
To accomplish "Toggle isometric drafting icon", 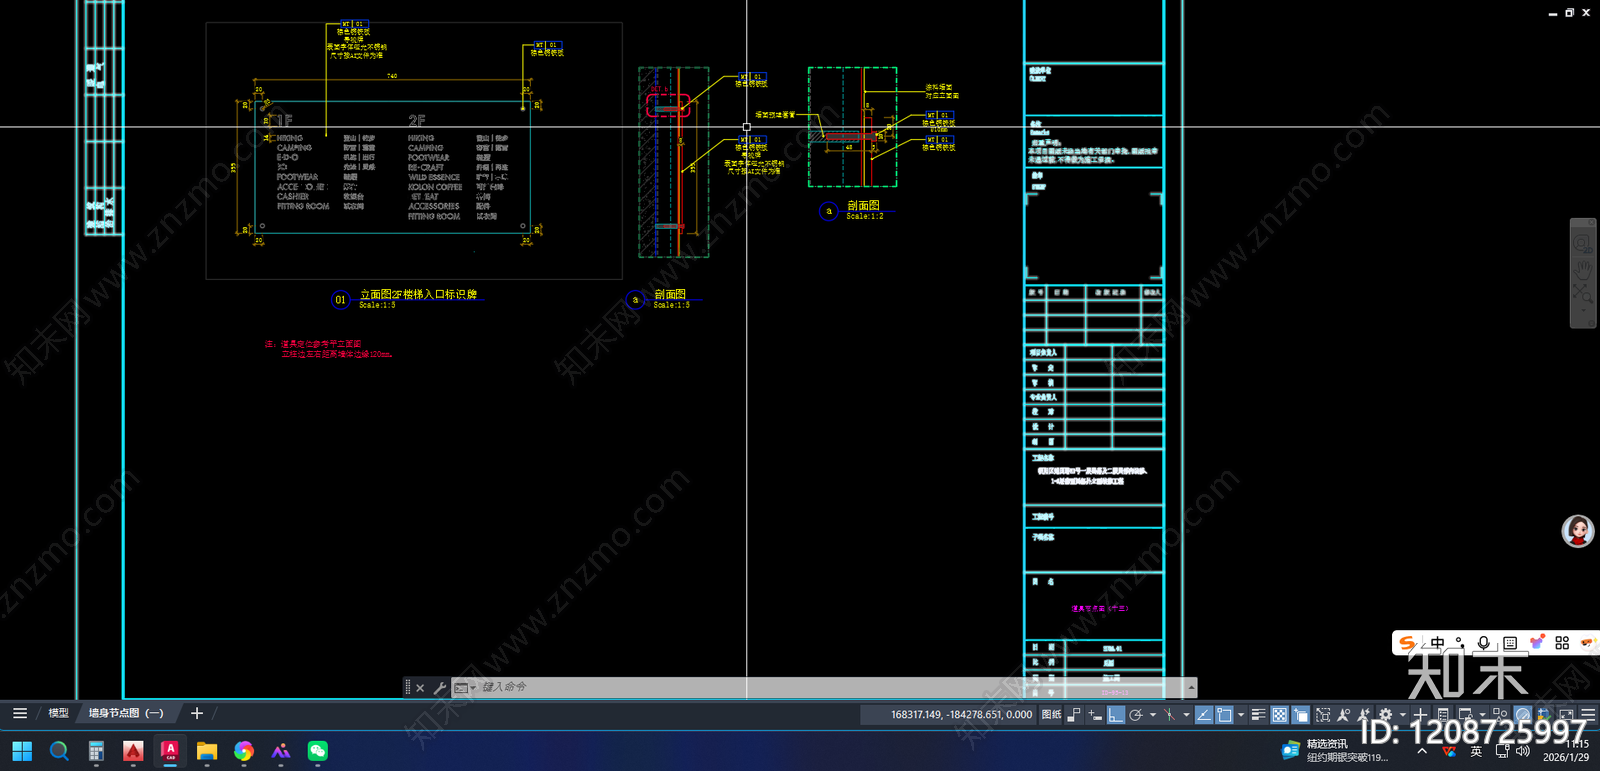I will 1169,714.
